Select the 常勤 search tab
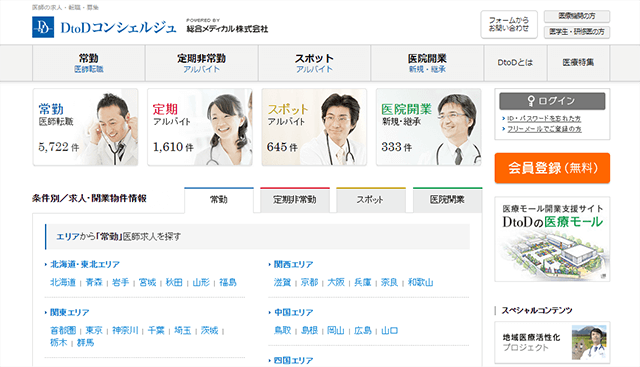Image resolution: width=640 pixels, height=367 pixels. click(219, 200)
